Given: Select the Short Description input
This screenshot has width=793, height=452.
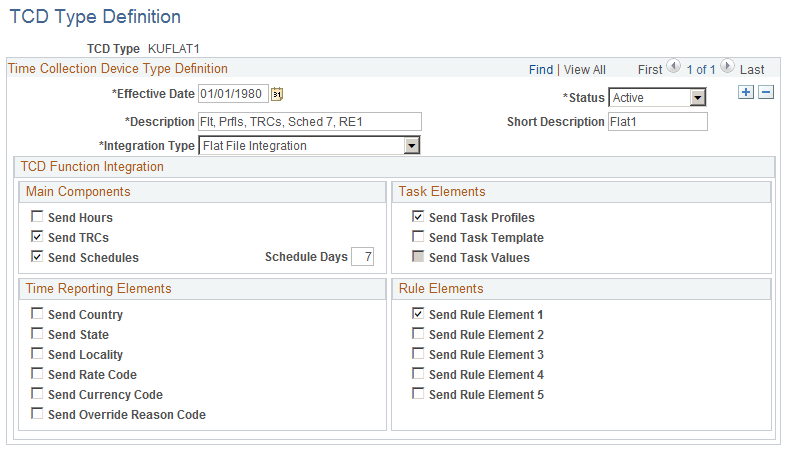Looking at the screenshot, I should (657, 122).
